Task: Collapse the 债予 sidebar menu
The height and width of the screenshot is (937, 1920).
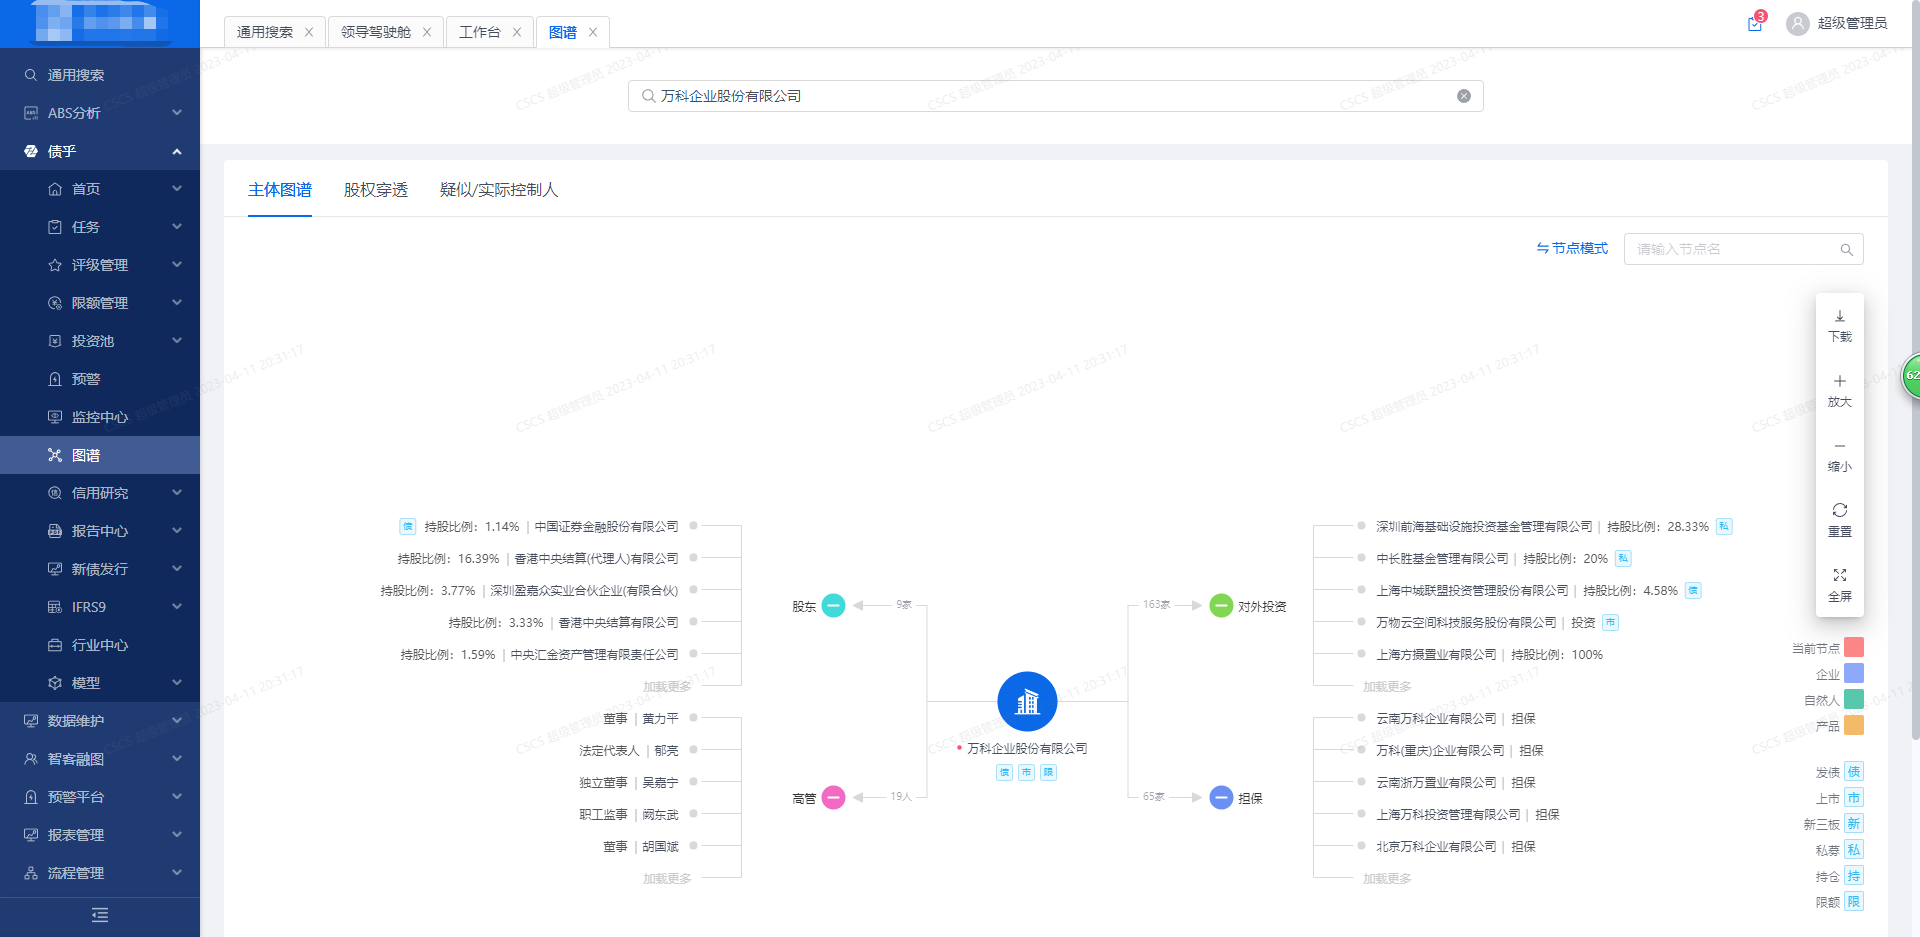Action: point(100,151)
